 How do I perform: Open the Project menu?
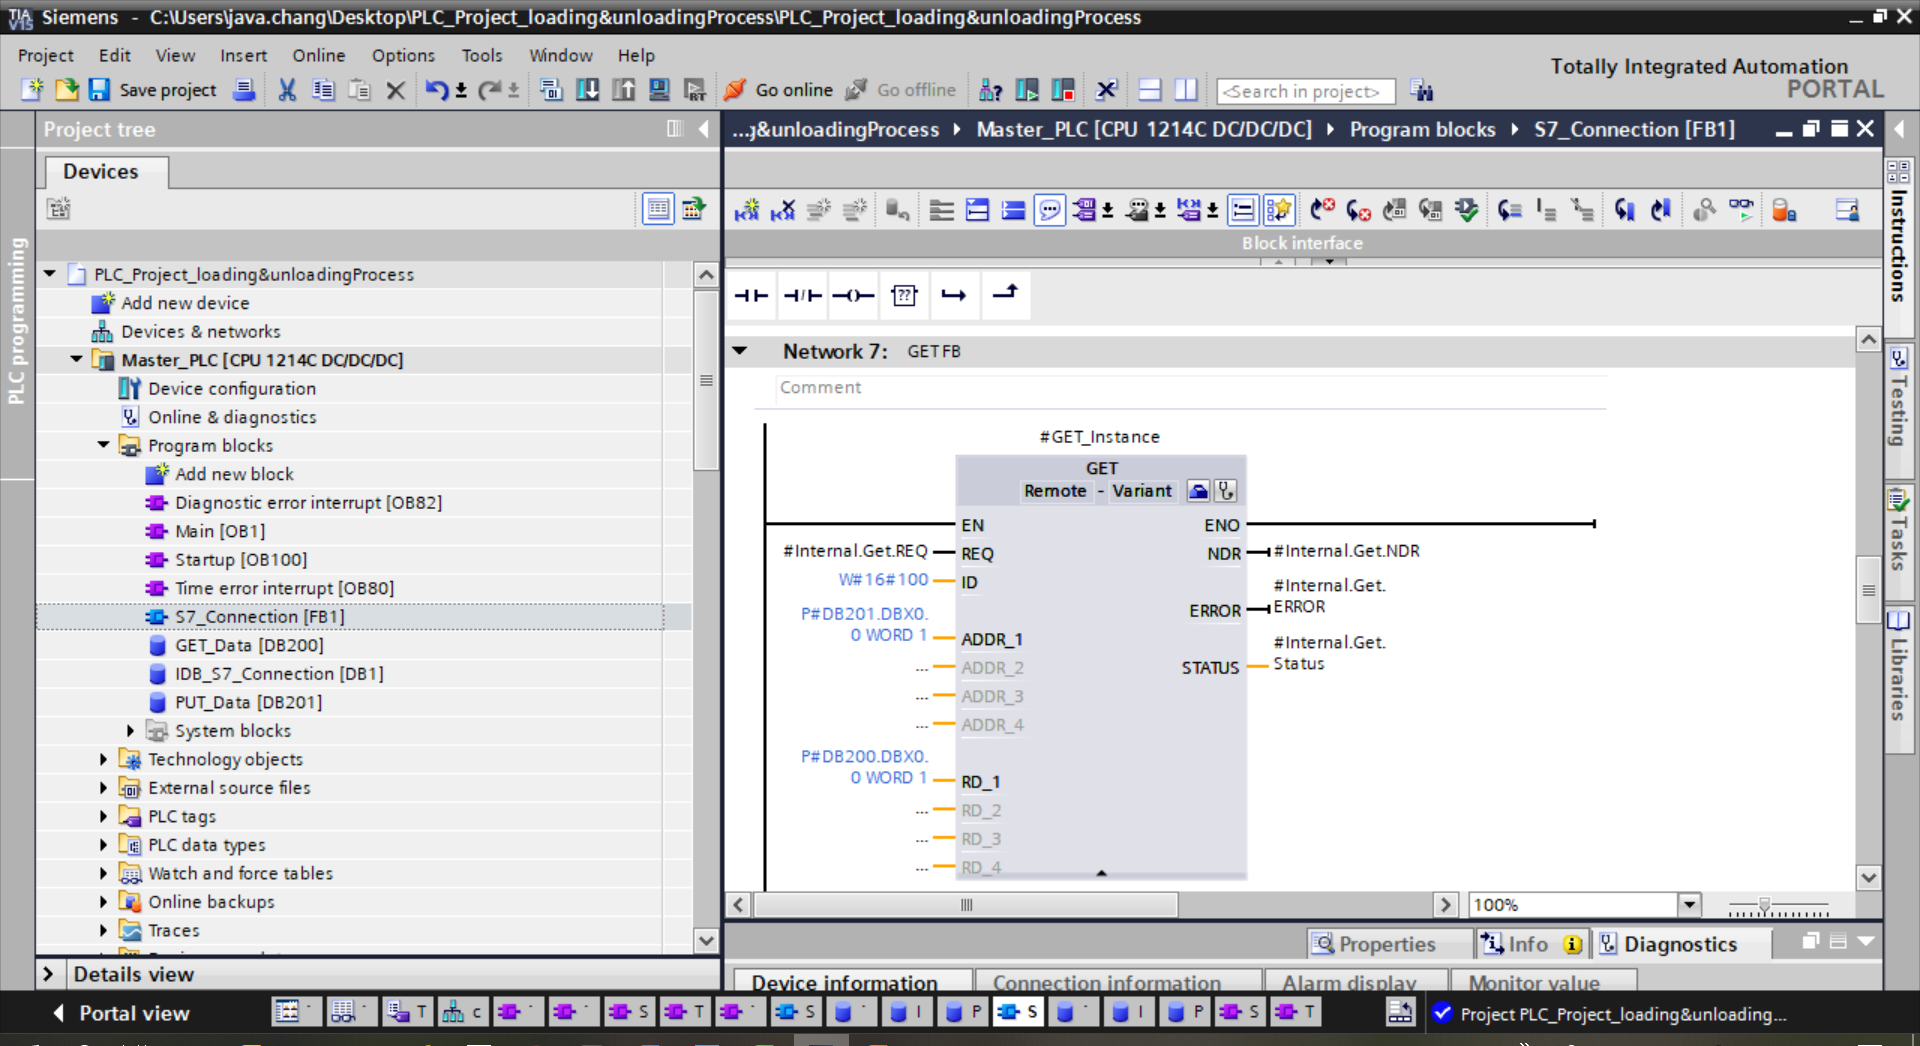pos(45,55)
